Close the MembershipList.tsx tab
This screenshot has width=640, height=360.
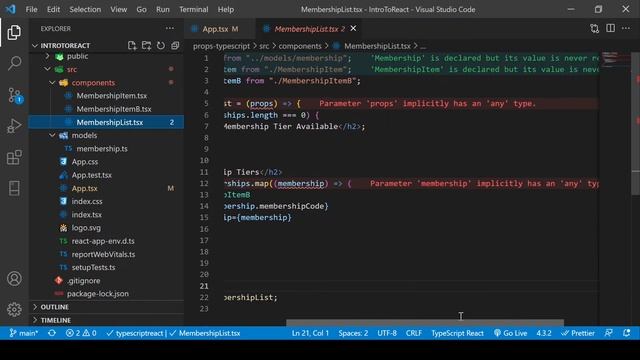[353, 28]
